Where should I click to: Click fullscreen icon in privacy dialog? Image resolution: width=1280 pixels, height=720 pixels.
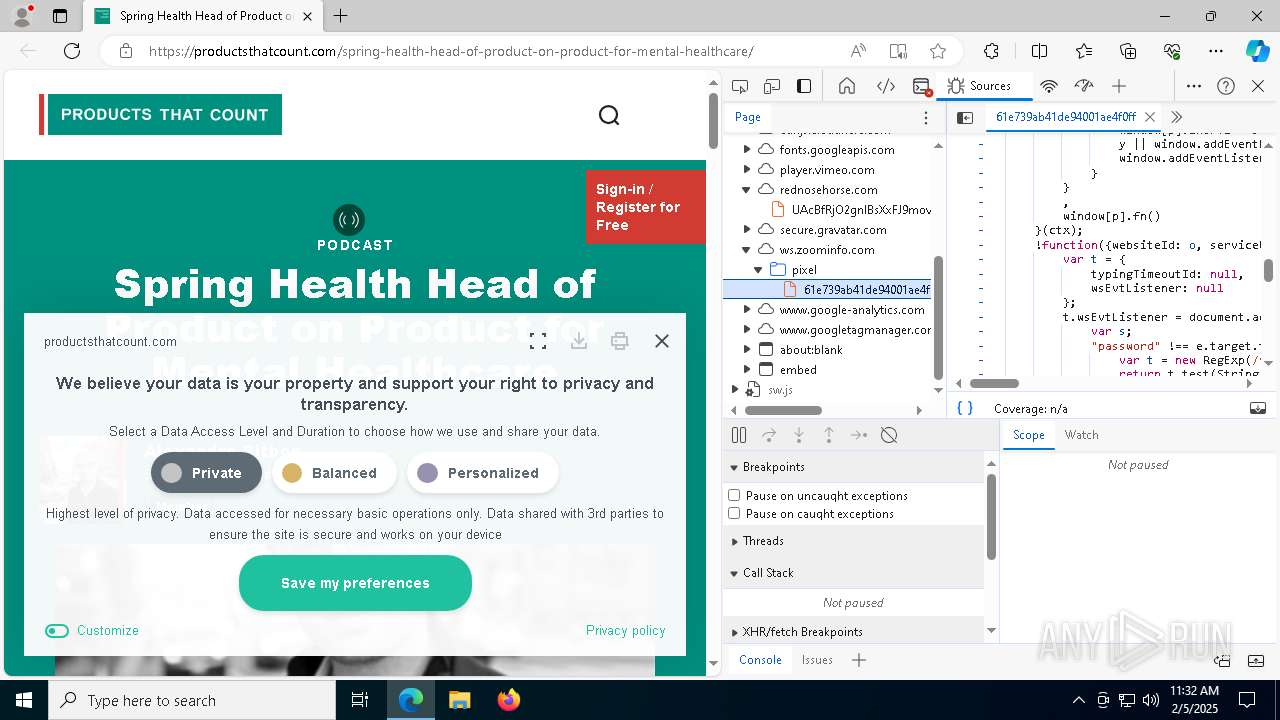538,341
